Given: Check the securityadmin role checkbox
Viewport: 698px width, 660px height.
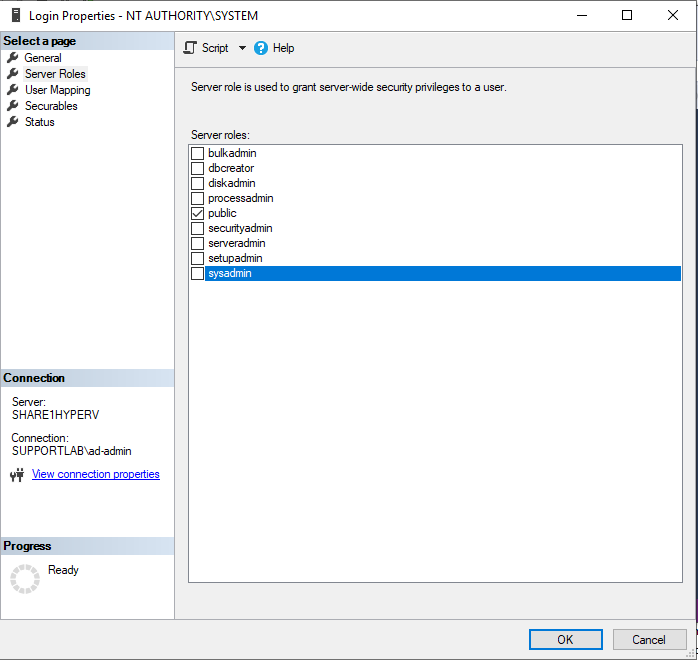Looking at the screenshot, I should pos(197,228).
